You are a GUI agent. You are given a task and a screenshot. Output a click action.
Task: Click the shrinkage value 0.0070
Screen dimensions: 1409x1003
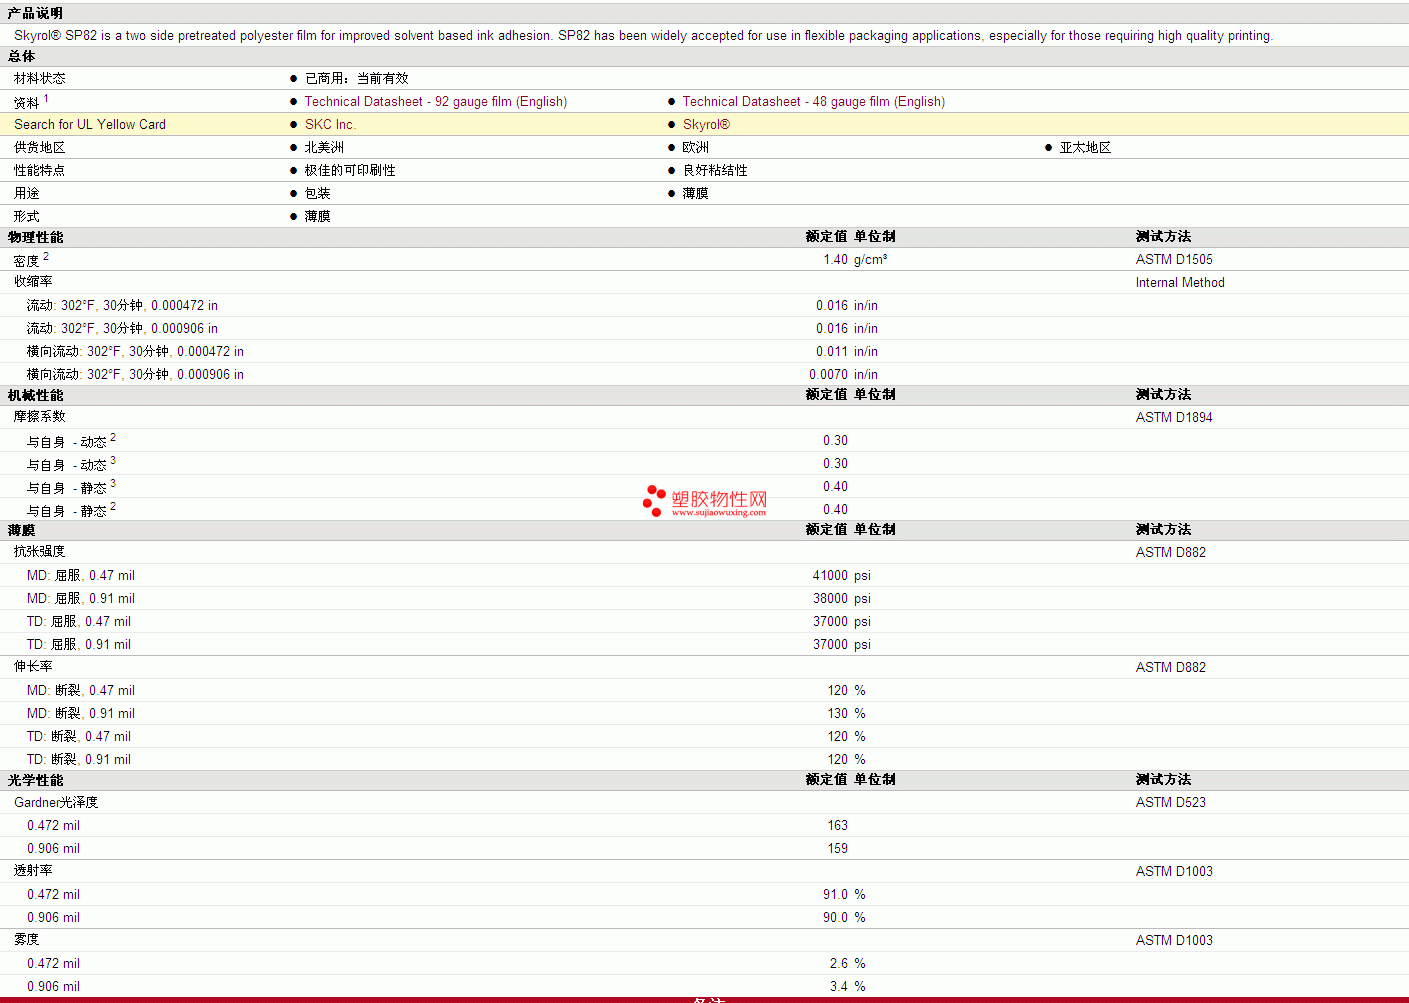pyautogui.click(x=829, y=374)
